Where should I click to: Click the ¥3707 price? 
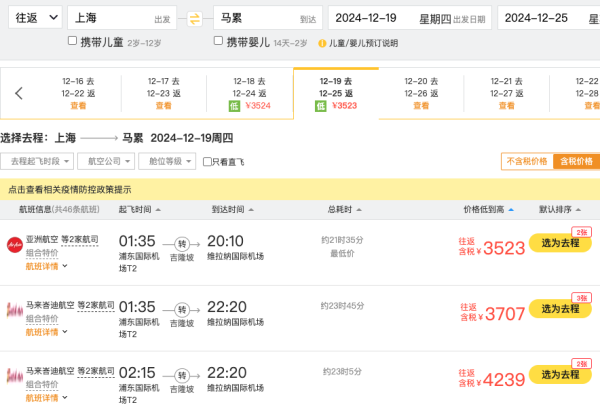(x=505, y=314)
